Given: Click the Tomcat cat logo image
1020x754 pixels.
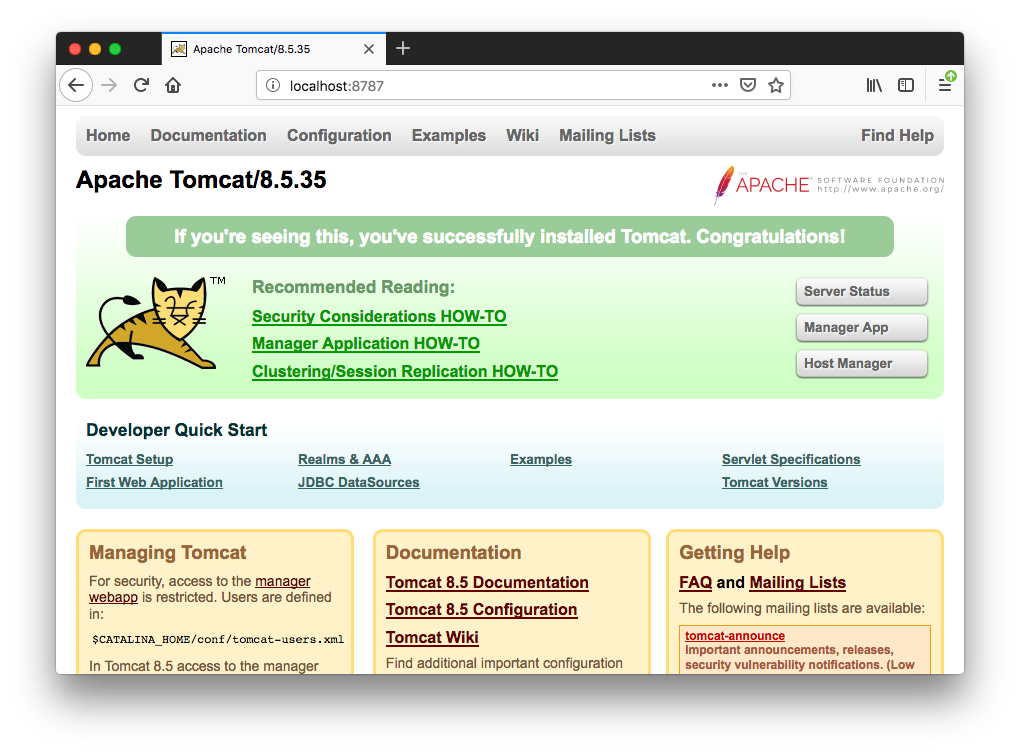Looking at the screenshot, I should pos(156,322).
